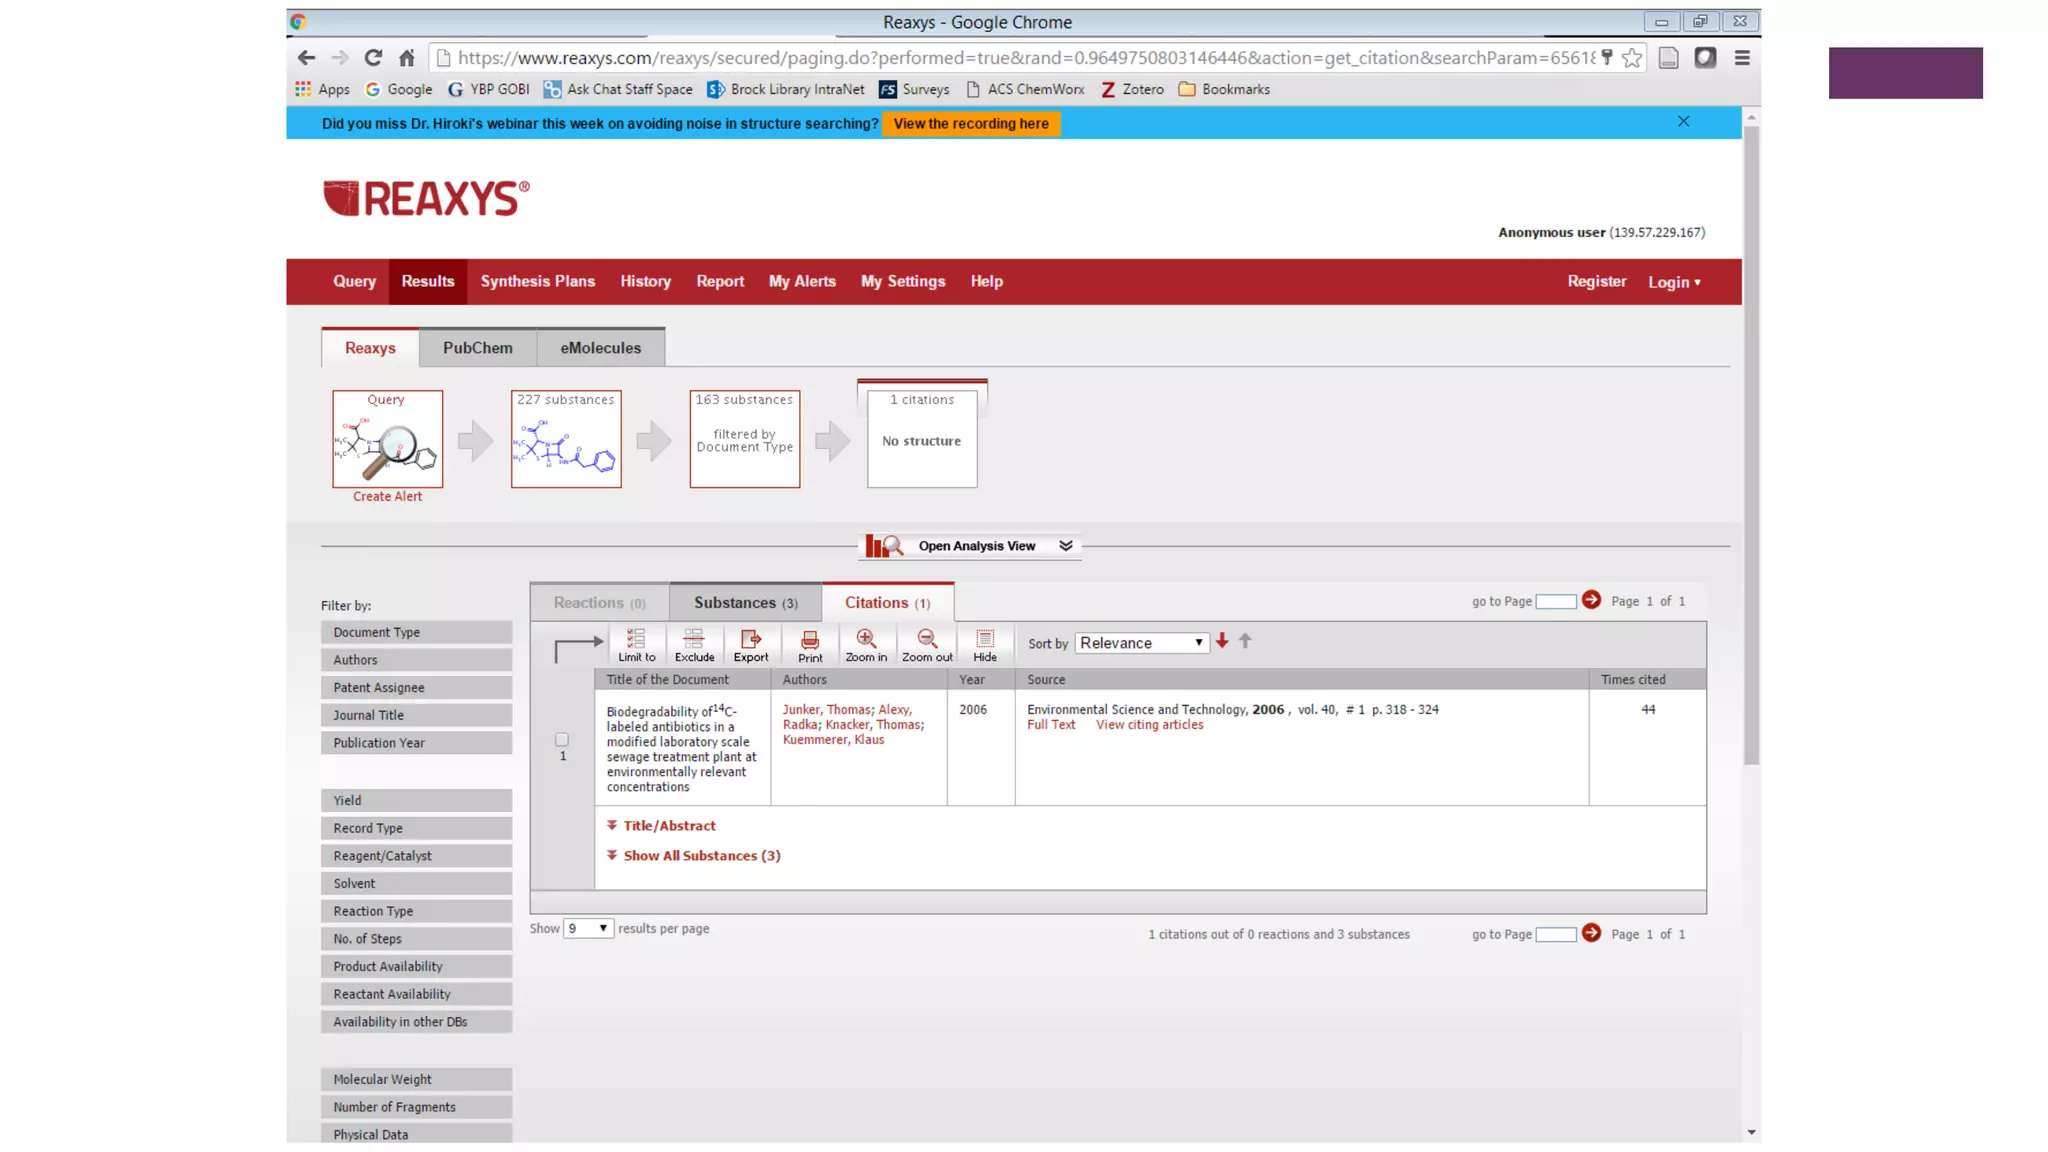Switch to the Substances (3) tab

point(745,602)
